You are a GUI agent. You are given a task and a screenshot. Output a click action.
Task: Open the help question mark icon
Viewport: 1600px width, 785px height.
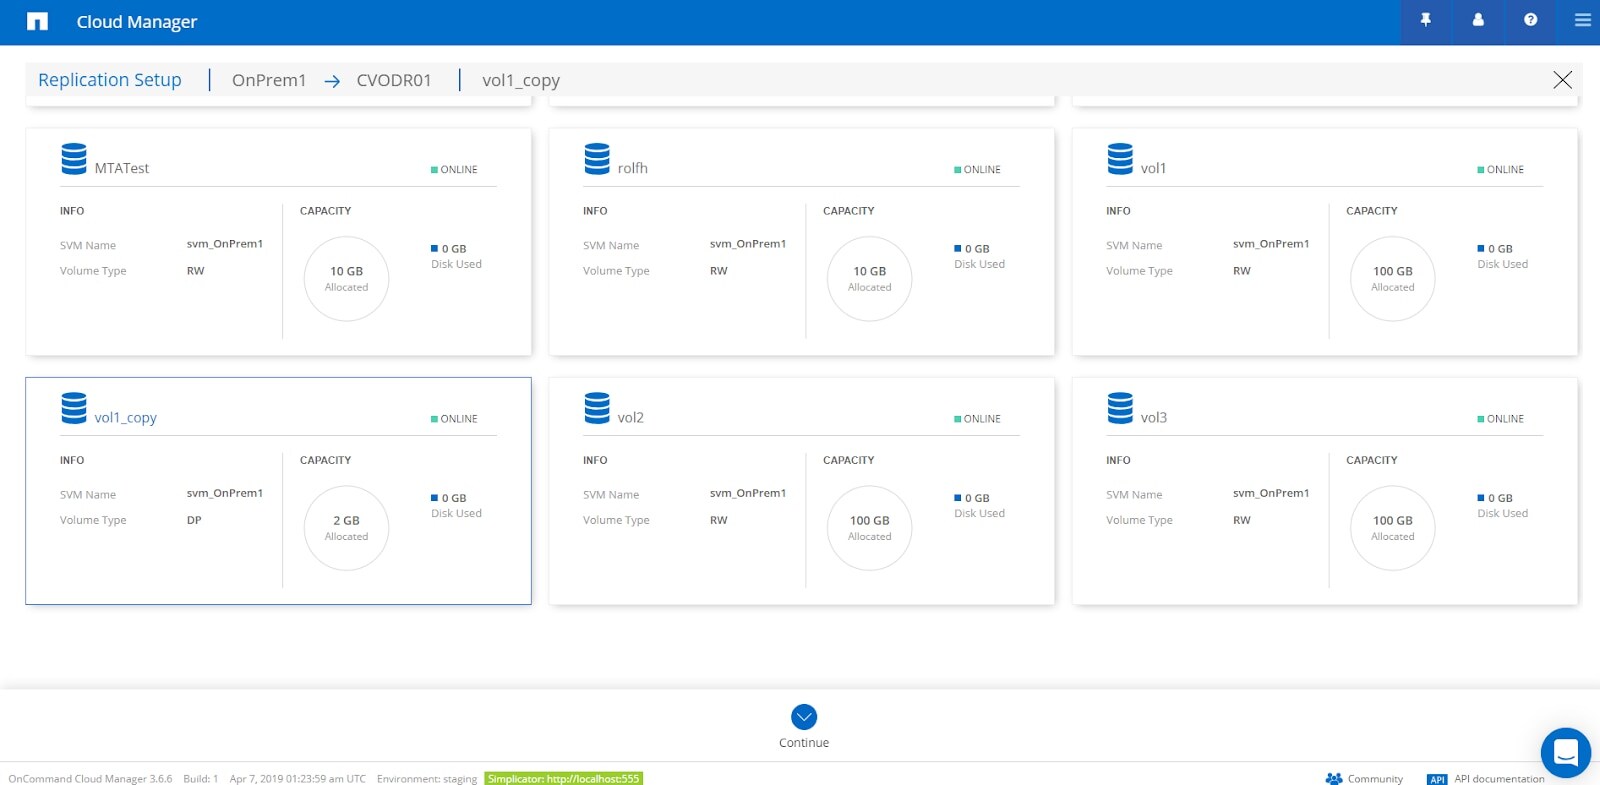pos(1530,20)
